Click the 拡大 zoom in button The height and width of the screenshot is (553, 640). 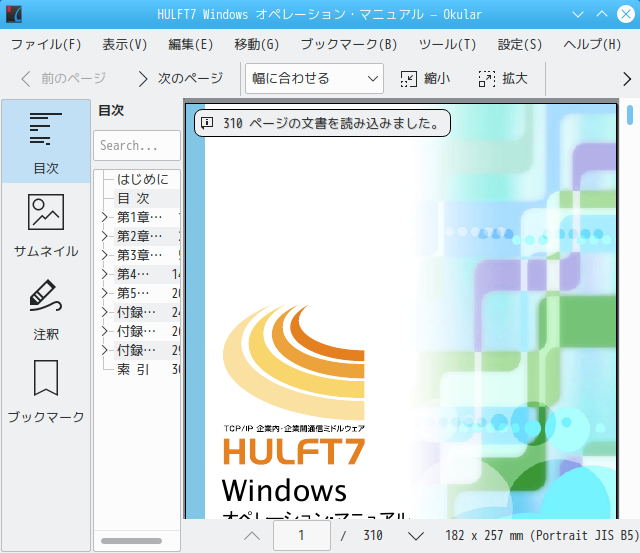(x=503, y=78)
